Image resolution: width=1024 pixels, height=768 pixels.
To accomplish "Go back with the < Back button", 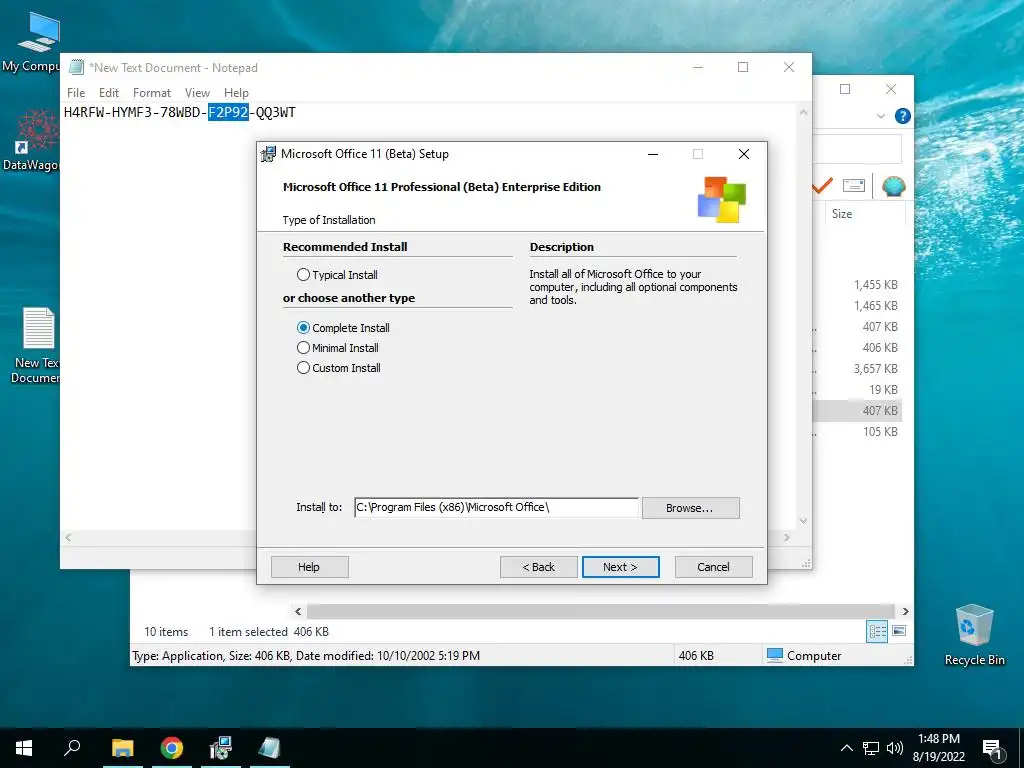I will click(539, 567).
